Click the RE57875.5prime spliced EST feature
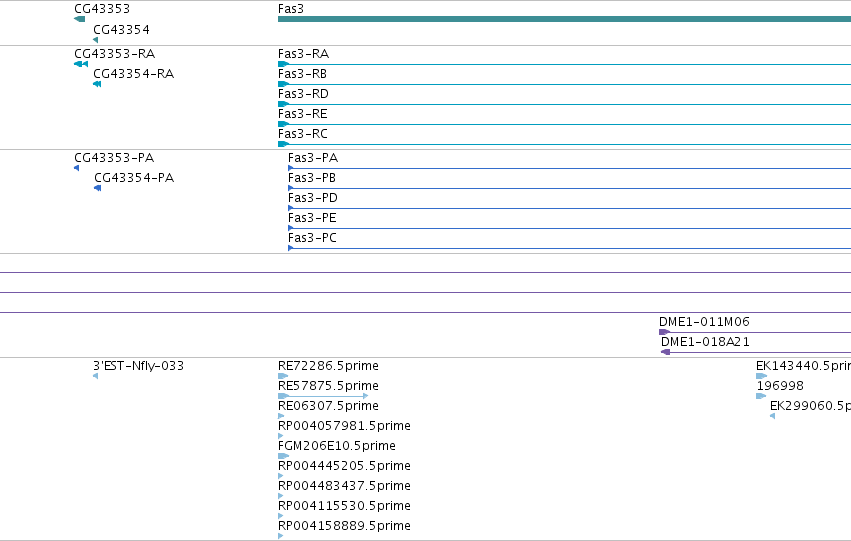 tap(323, 396)
